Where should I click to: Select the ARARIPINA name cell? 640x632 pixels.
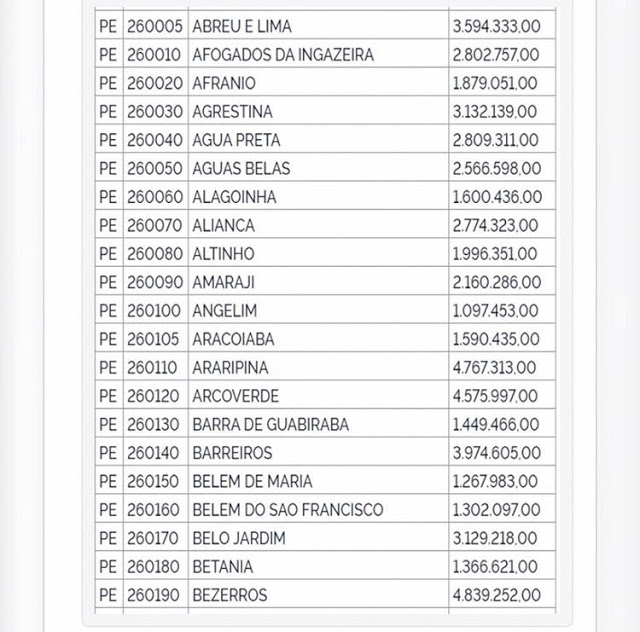[230, 367]
